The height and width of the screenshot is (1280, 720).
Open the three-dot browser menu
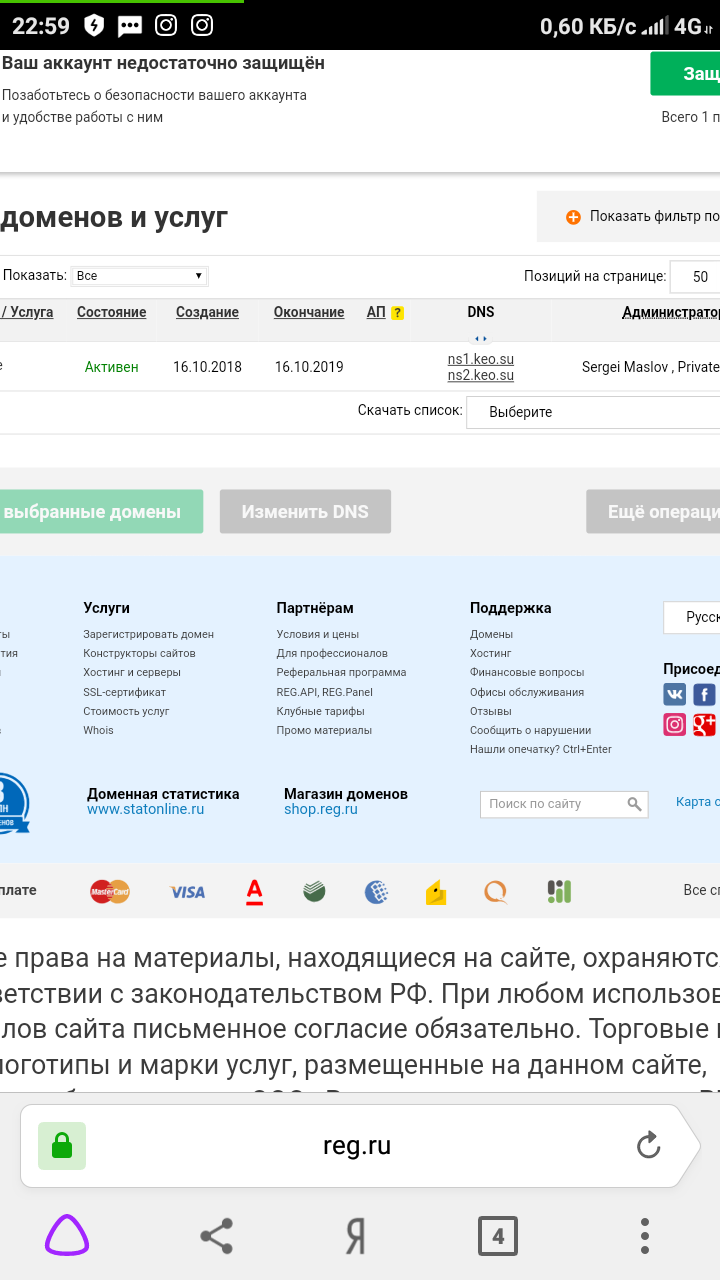[x=645, y=1236]
